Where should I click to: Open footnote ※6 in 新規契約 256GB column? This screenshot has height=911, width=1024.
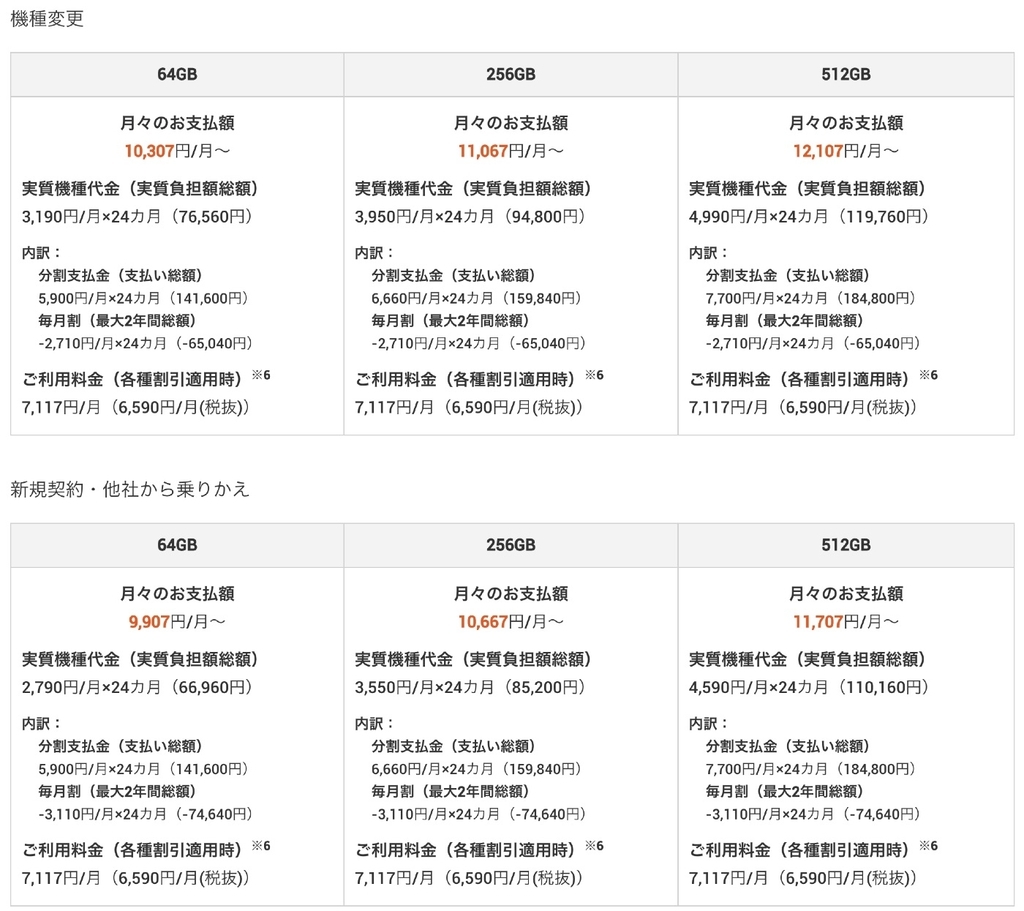tap(594, 846)
